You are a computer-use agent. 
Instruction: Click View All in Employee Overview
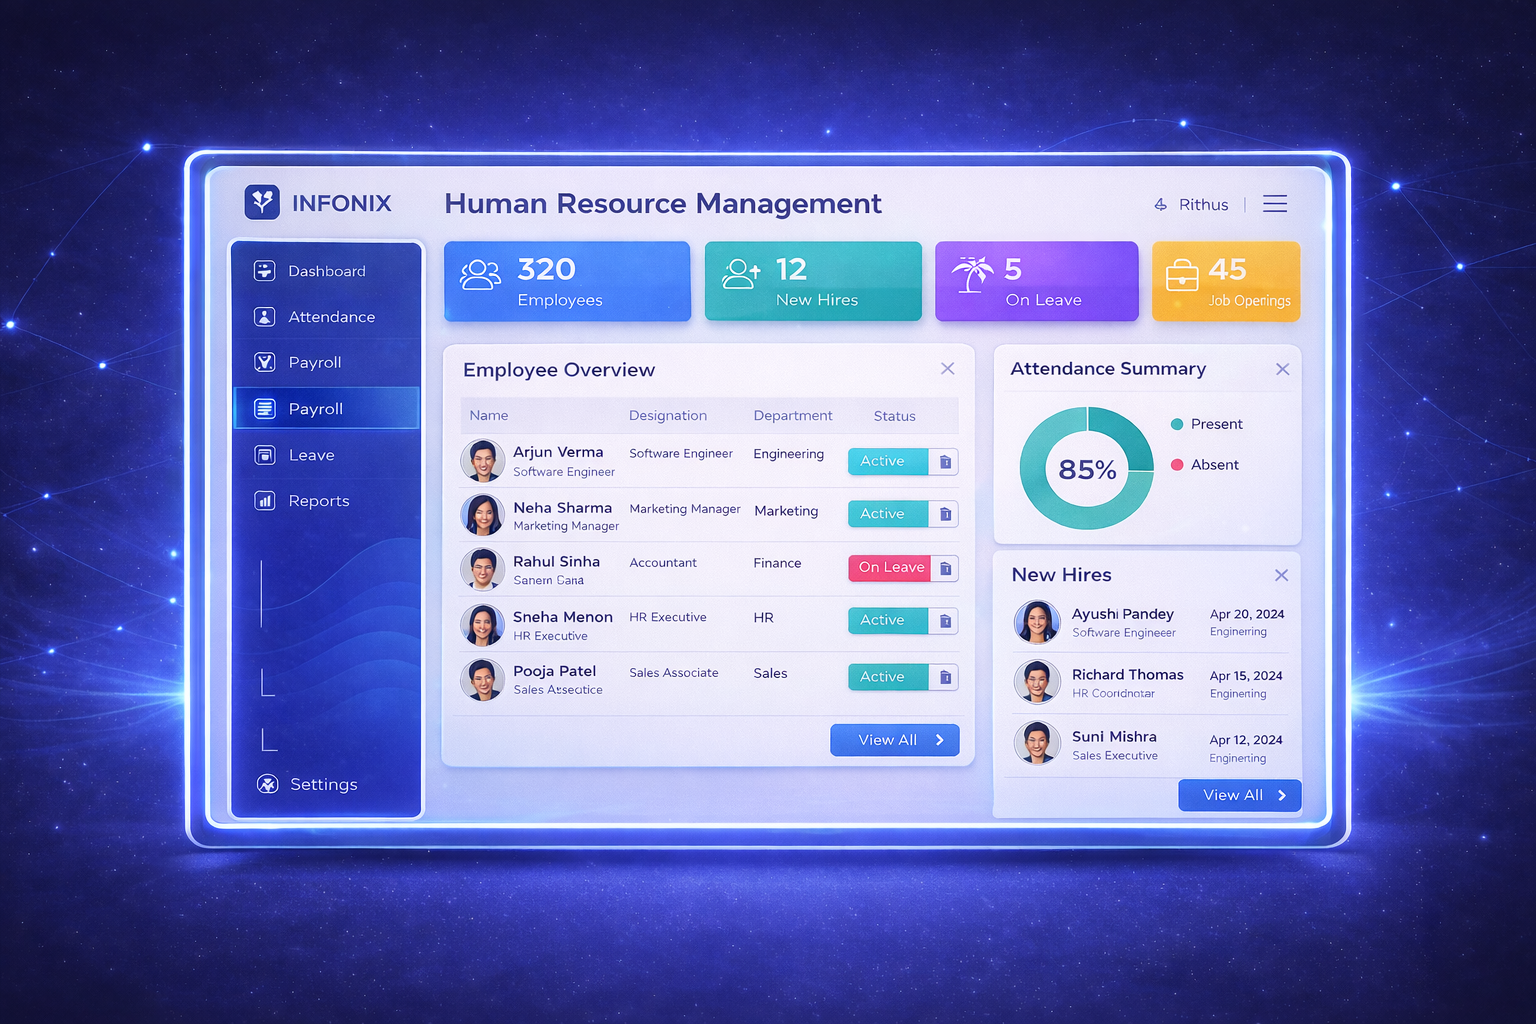tap(894, 740)
